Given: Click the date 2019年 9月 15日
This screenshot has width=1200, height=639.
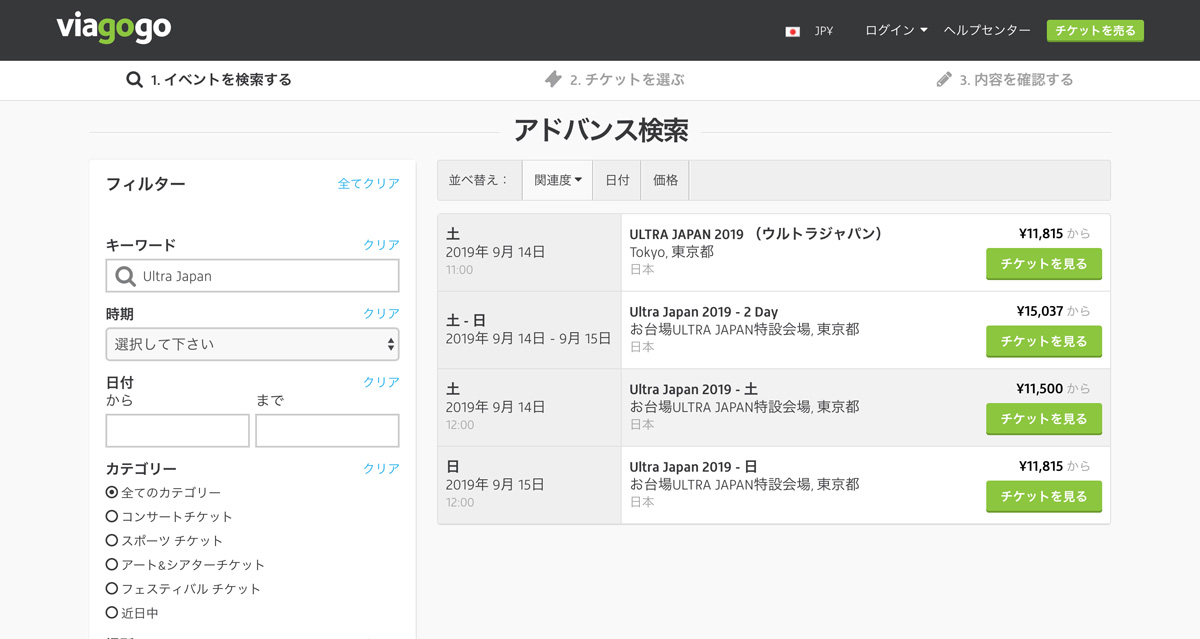Looking at the screenshot, I should tap(495, 485).
